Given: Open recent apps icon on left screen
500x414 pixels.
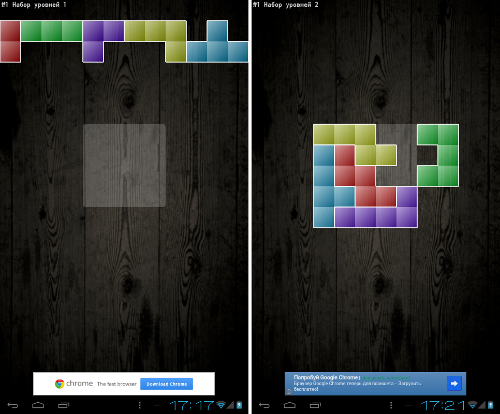Looking at the screenshot, I should [x=63, y=405].
